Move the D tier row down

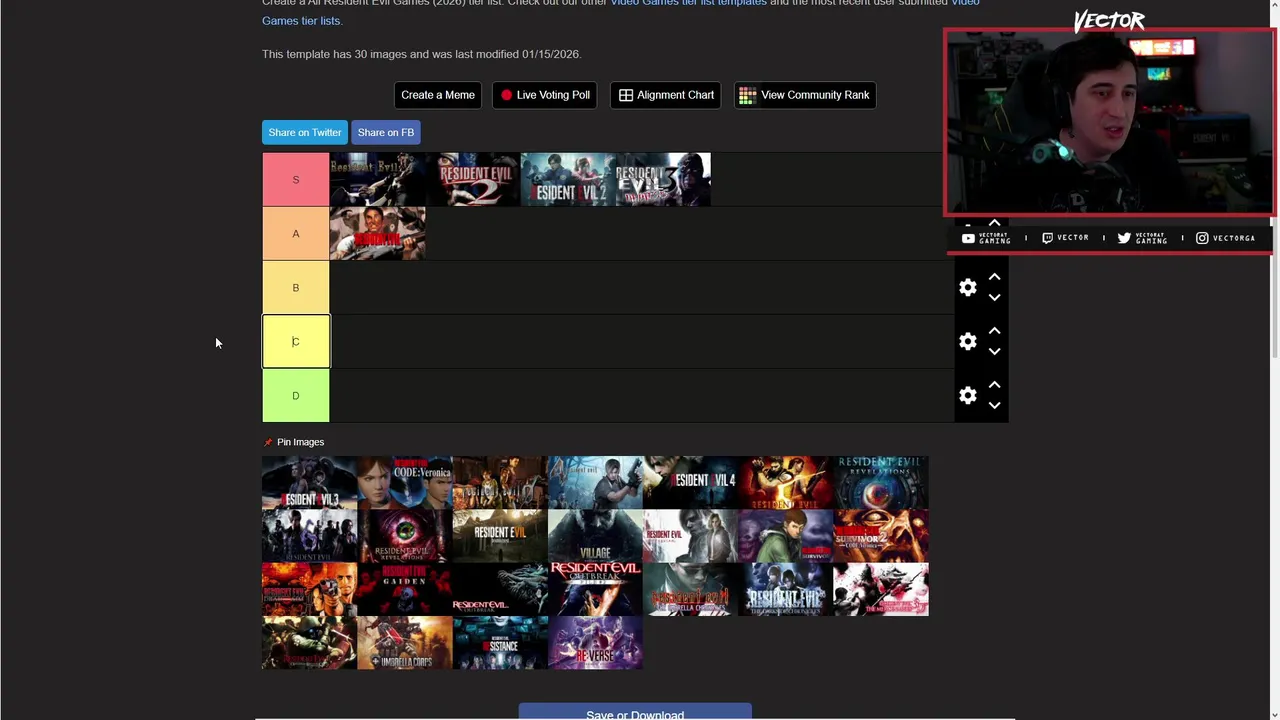coord(994,405)
